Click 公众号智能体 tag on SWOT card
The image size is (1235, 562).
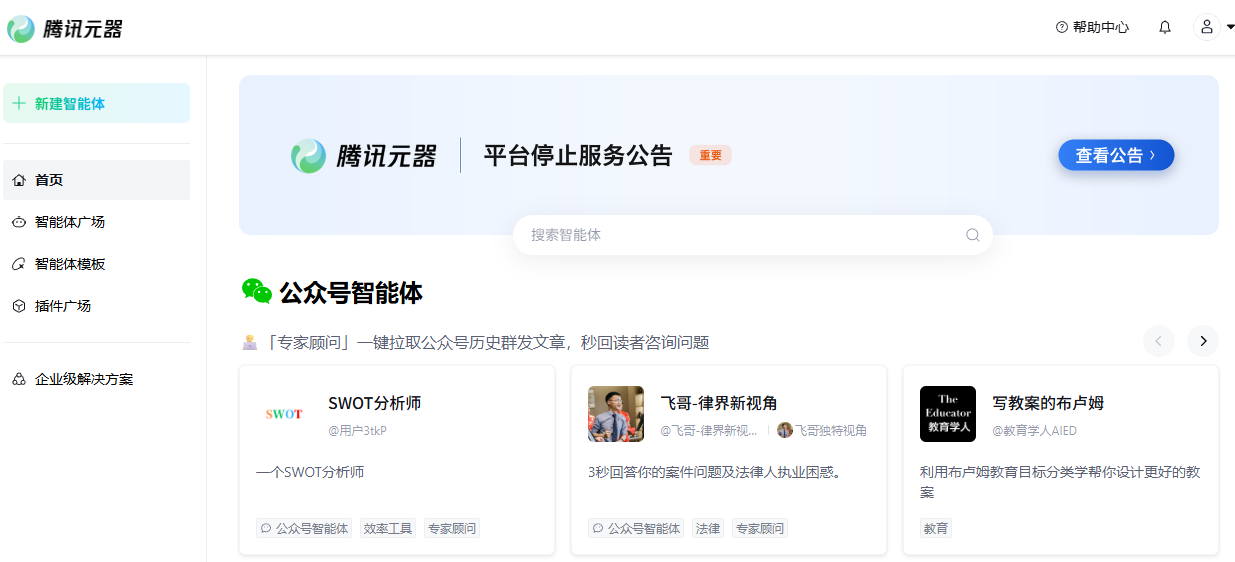(x=304, y=528)
